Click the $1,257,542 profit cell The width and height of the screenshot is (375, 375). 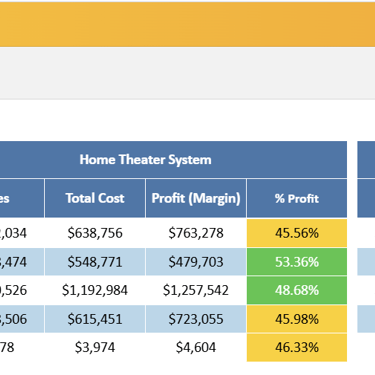tap(196, 290)
